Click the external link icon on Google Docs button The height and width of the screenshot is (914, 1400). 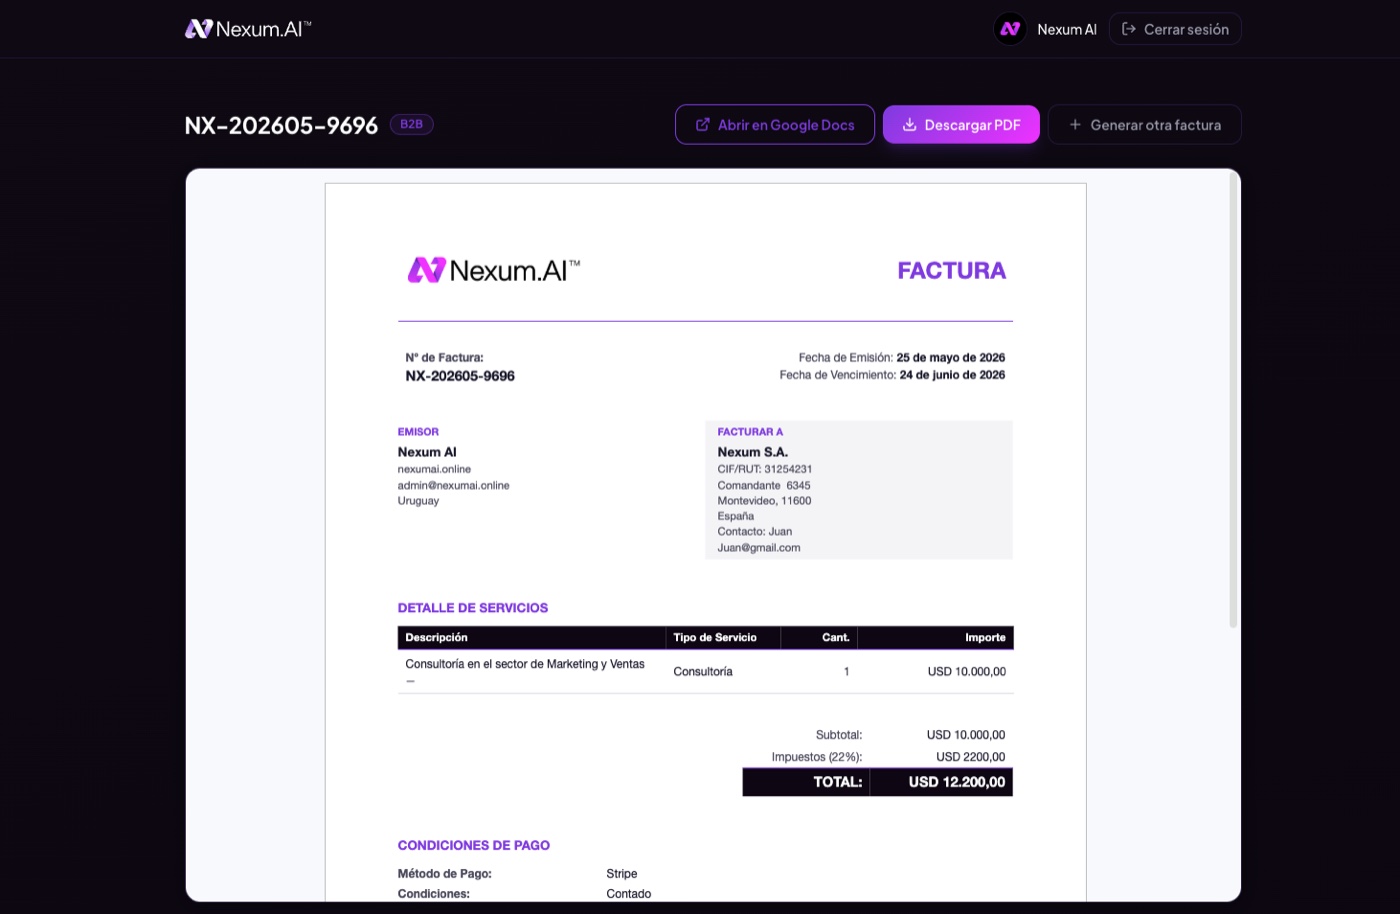(703, 125)
